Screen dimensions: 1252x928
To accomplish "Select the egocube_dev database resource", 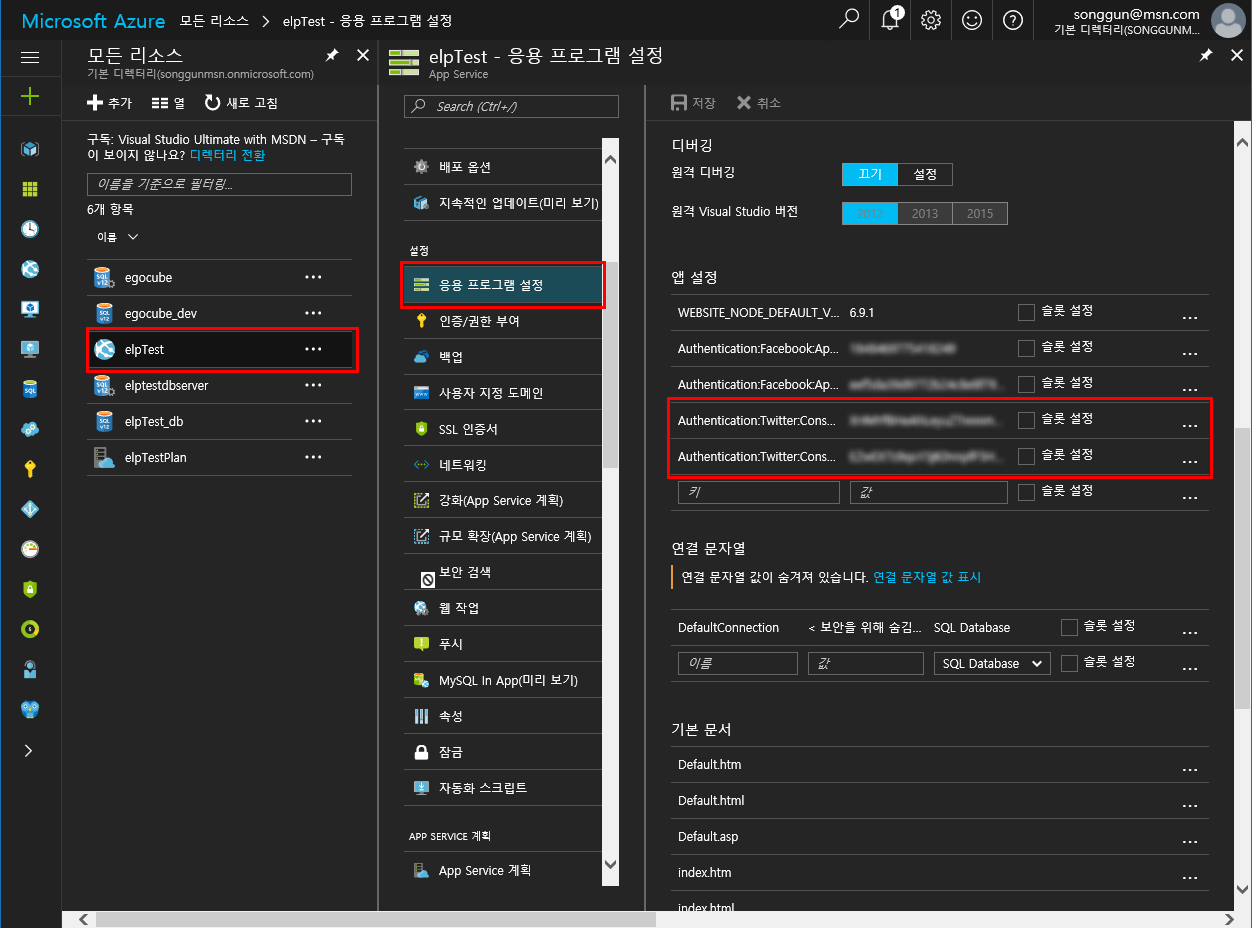I will click(x=220, y=314).
